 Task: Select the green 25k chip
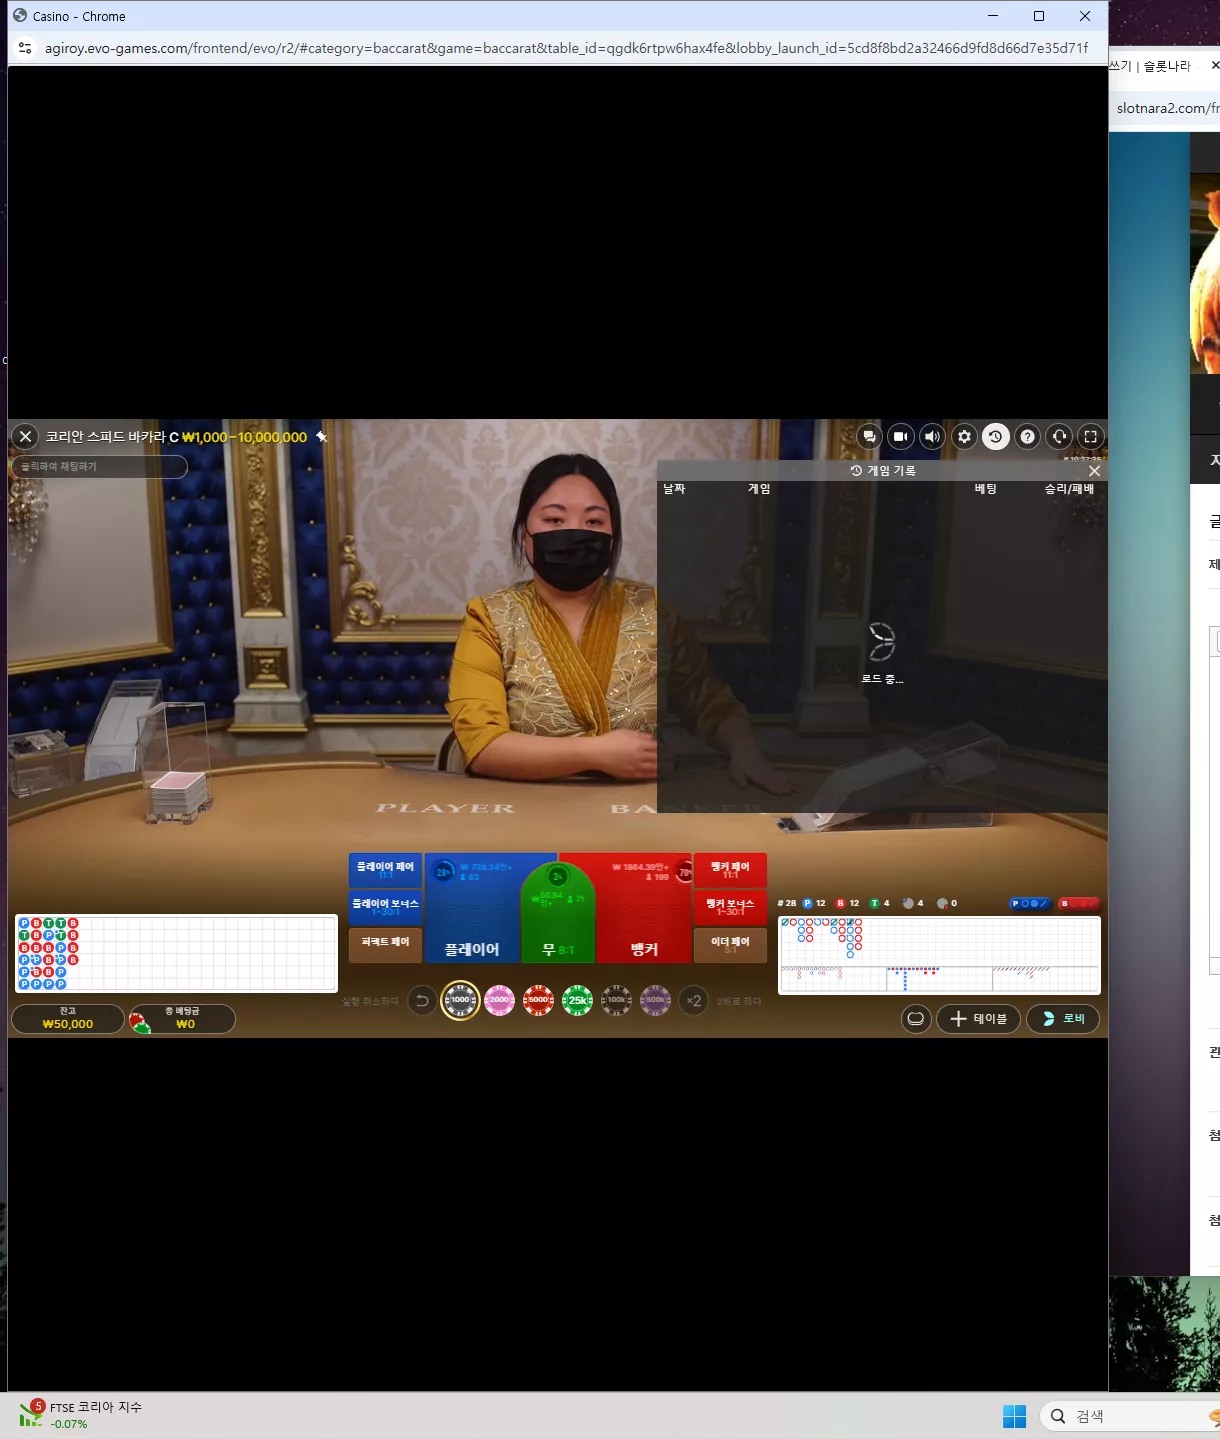coord(577,1000)
